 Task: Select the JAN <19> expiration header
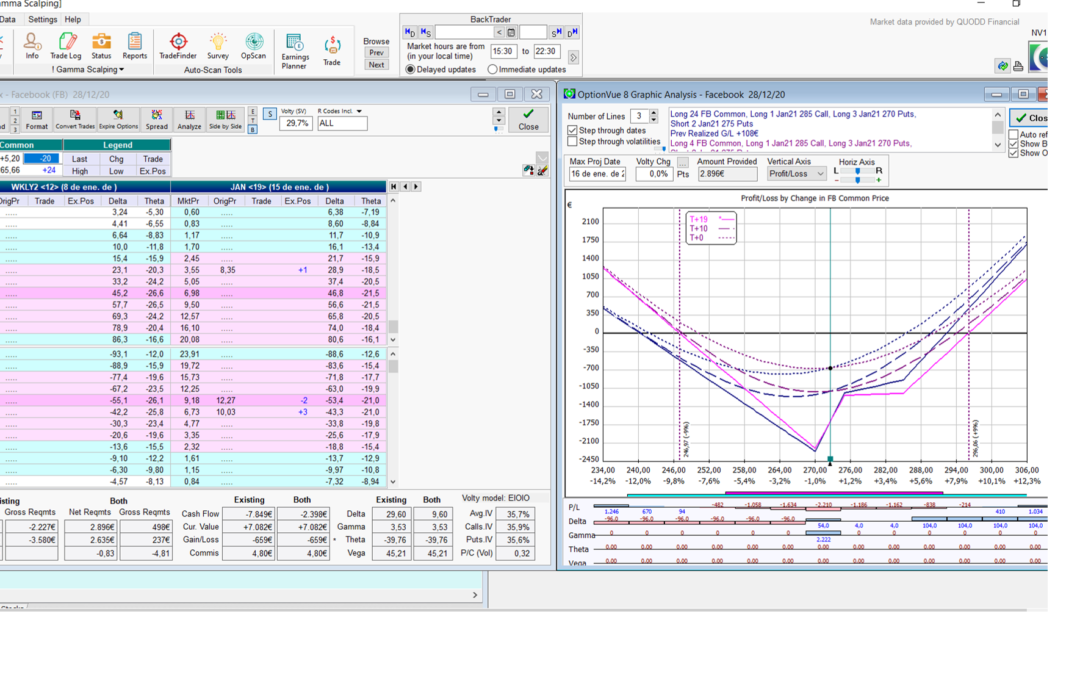click(278, 187)
